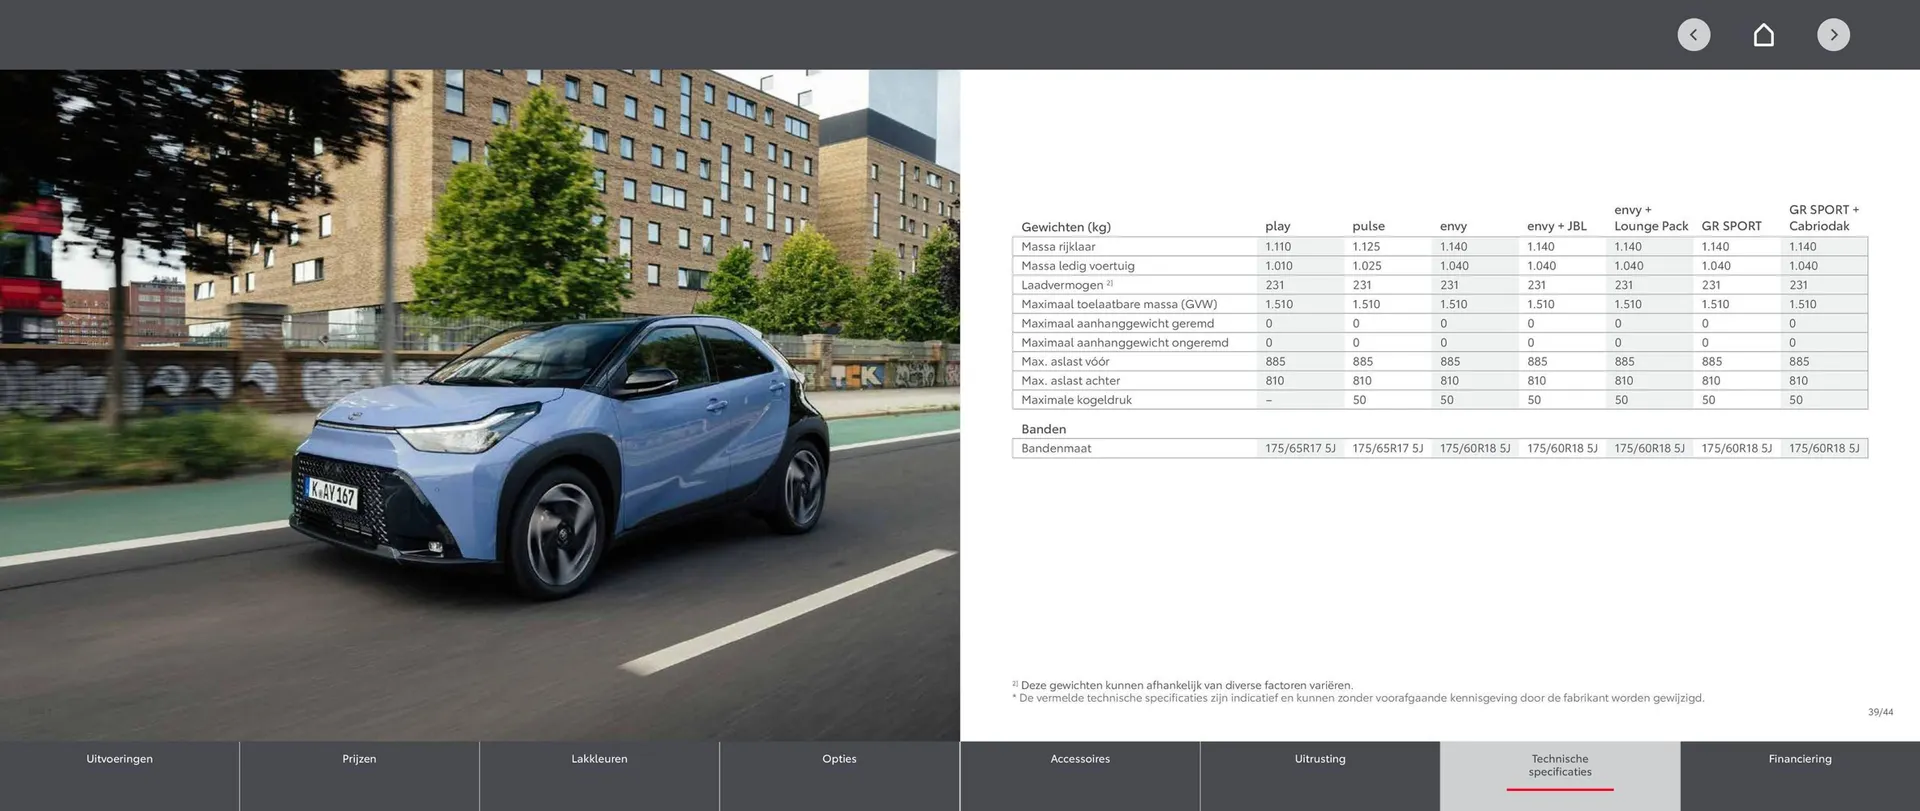The image size is (1920, 811).
Task: Switch to the Prijzen tab
Action: click(360, 776)
